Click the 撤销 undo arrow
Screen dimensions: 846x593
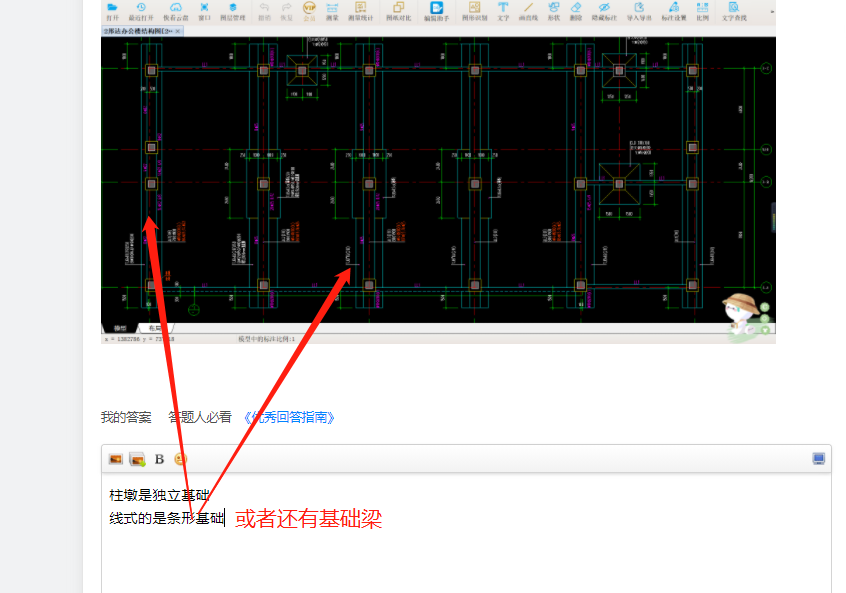264,11
